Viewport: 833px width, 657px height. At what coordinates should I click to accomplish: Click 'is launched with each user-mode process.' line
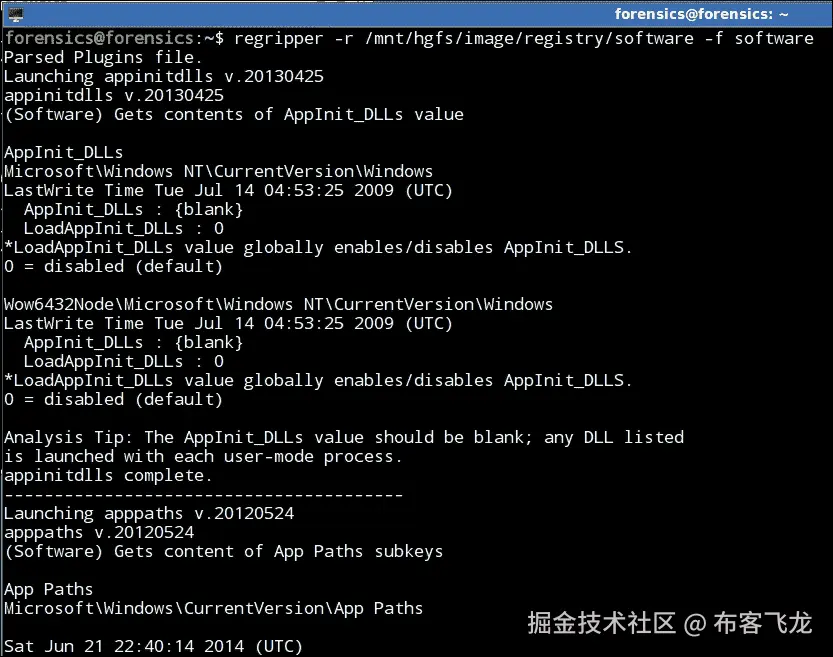pyautogui.click(x=203, y=456)
